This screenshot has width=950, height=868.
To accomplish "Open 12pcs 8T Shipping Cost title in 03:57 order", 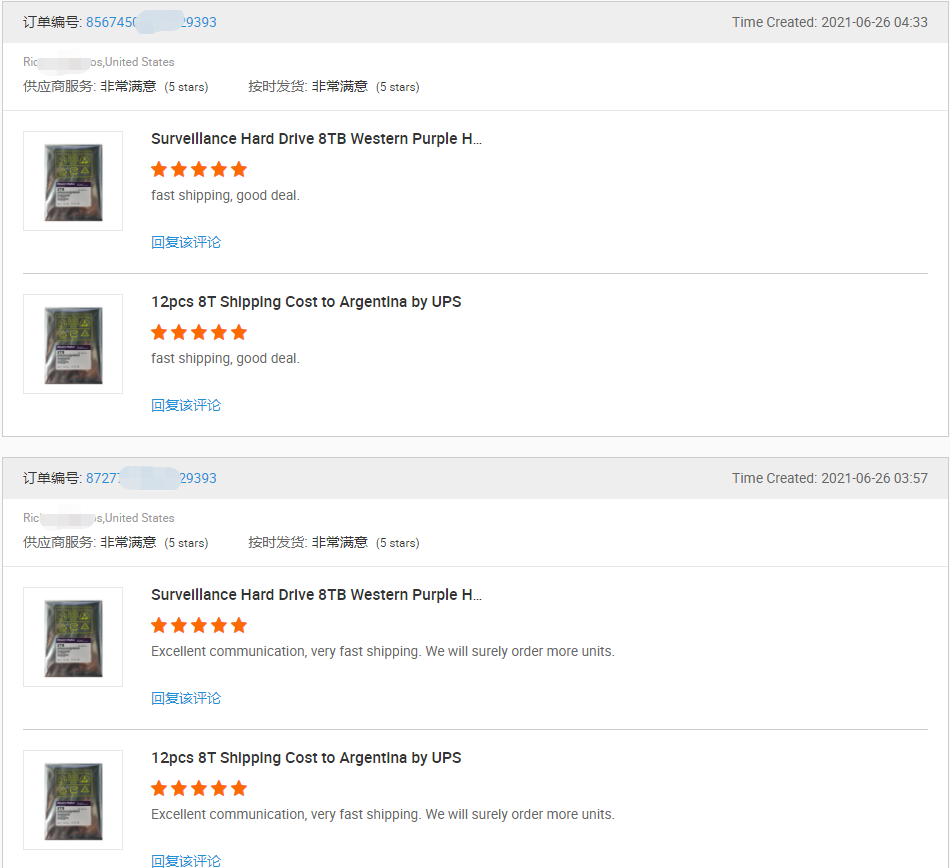I will tap(306, 758).
